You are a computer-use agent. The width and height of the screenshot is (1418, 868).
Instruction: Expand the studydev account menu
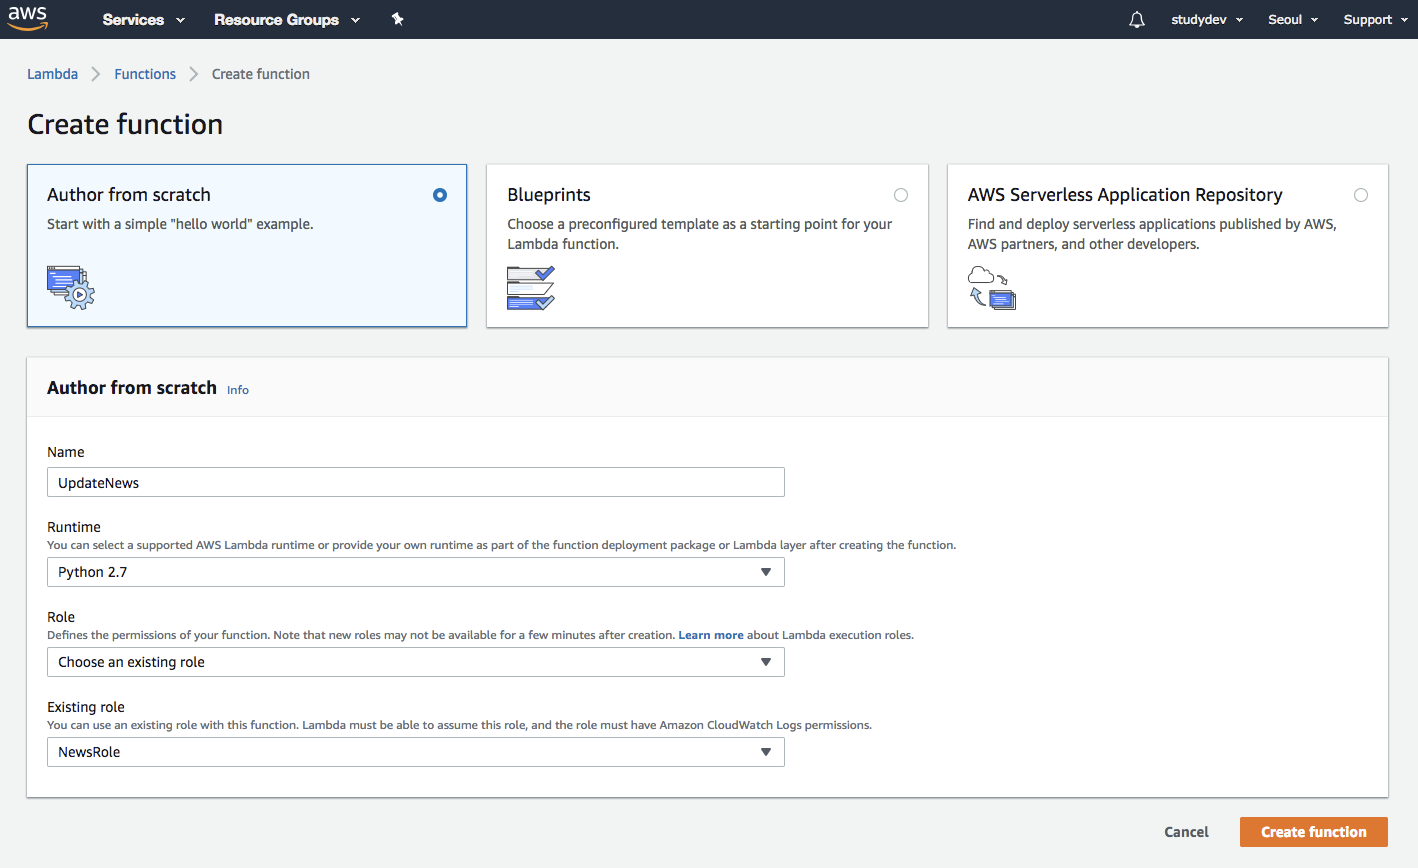pyautogui.click(x=1207, y=19)
